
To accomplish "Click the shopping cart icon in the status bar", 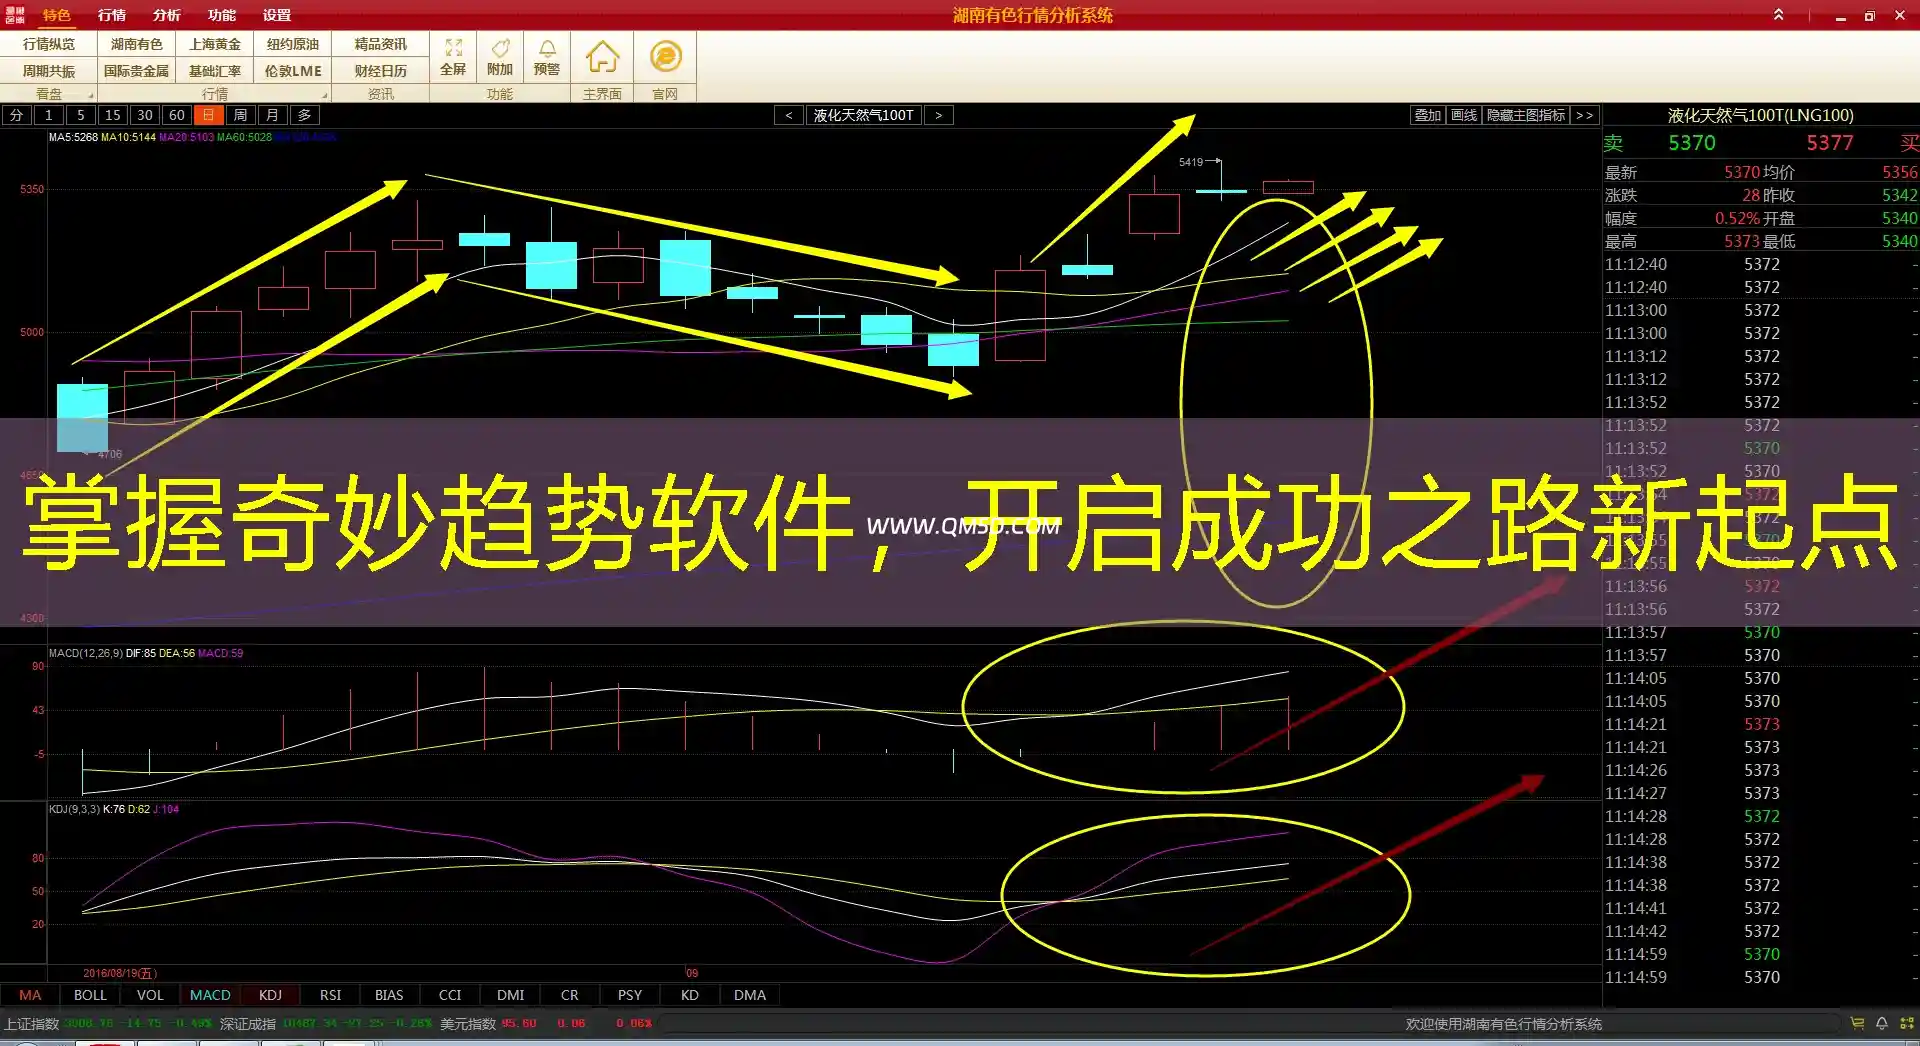I will coord(1857,1023).
